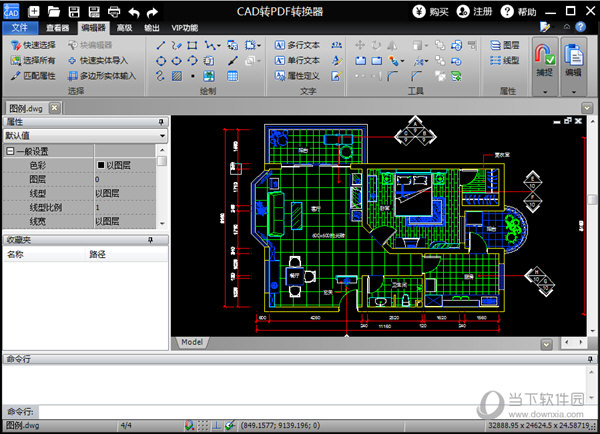Click the text style brush icon

(336, 60)
